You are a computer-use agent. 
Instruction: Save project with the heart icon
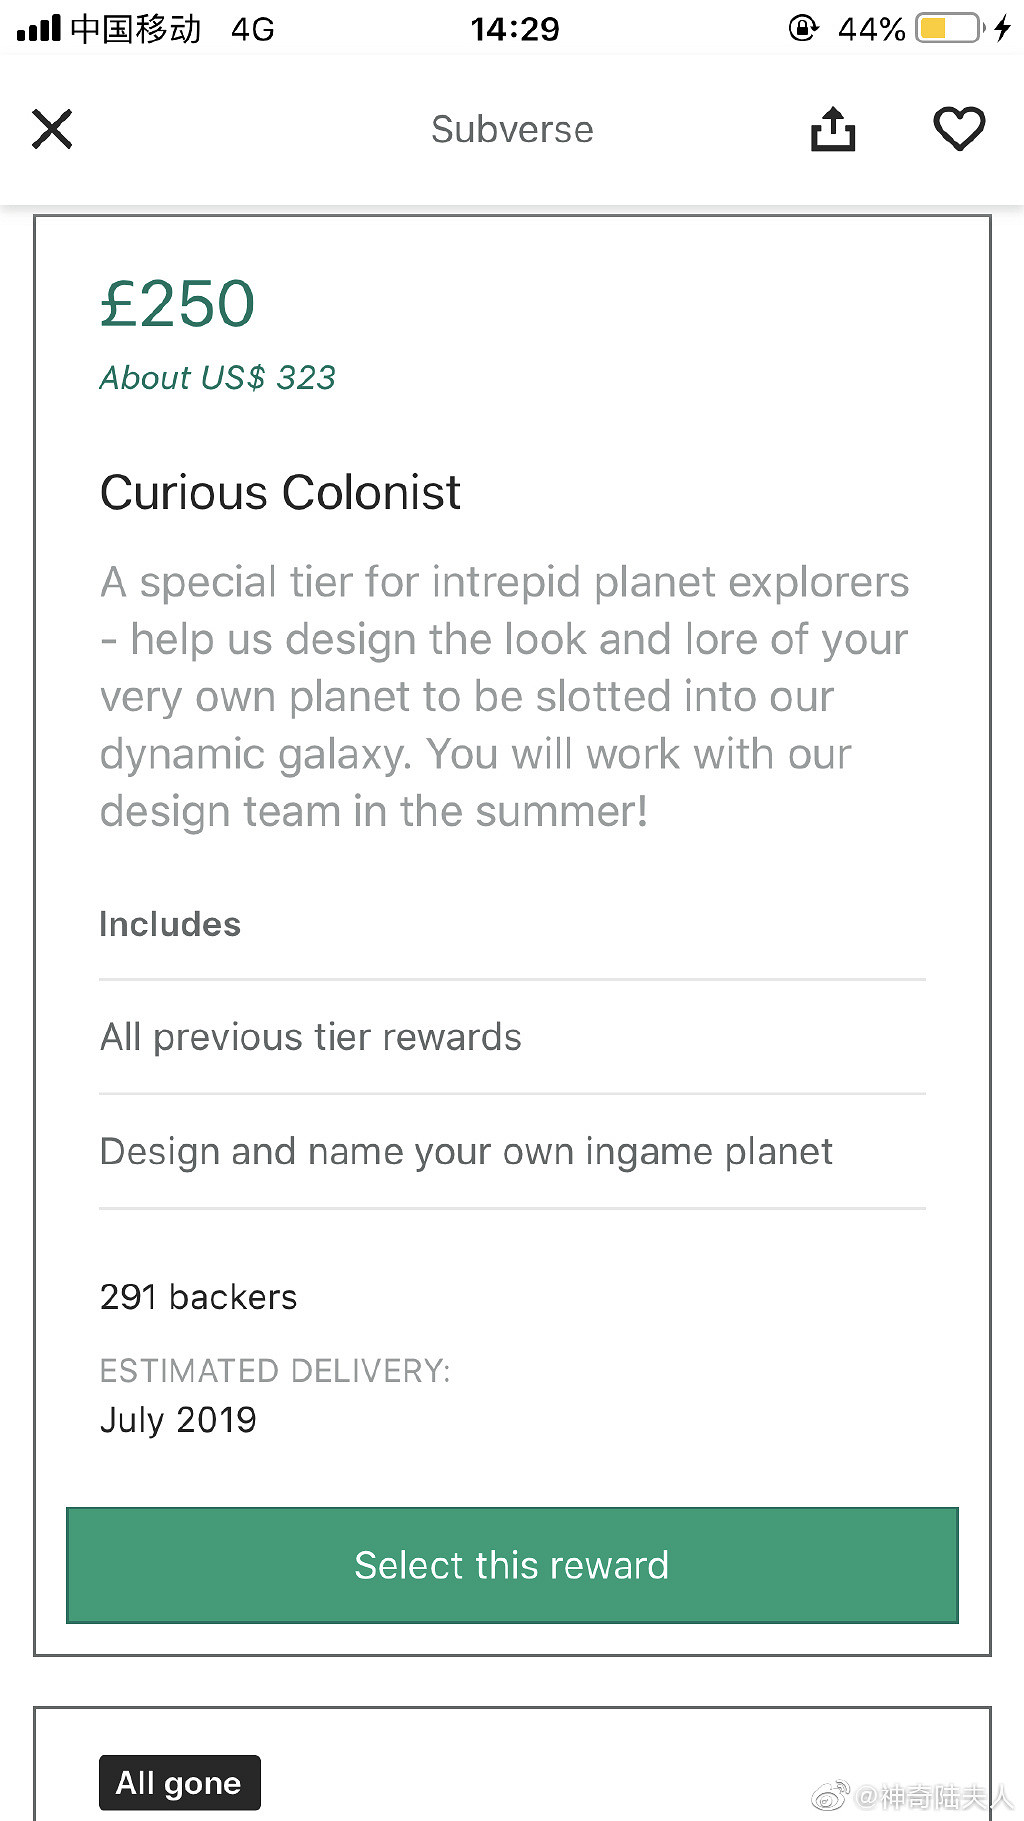[958, 129]
